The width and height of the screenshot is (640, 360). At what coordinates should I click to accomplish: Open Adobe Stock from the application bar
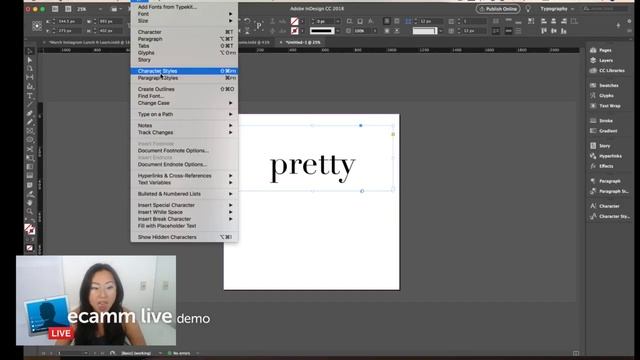tap(68, 9)
